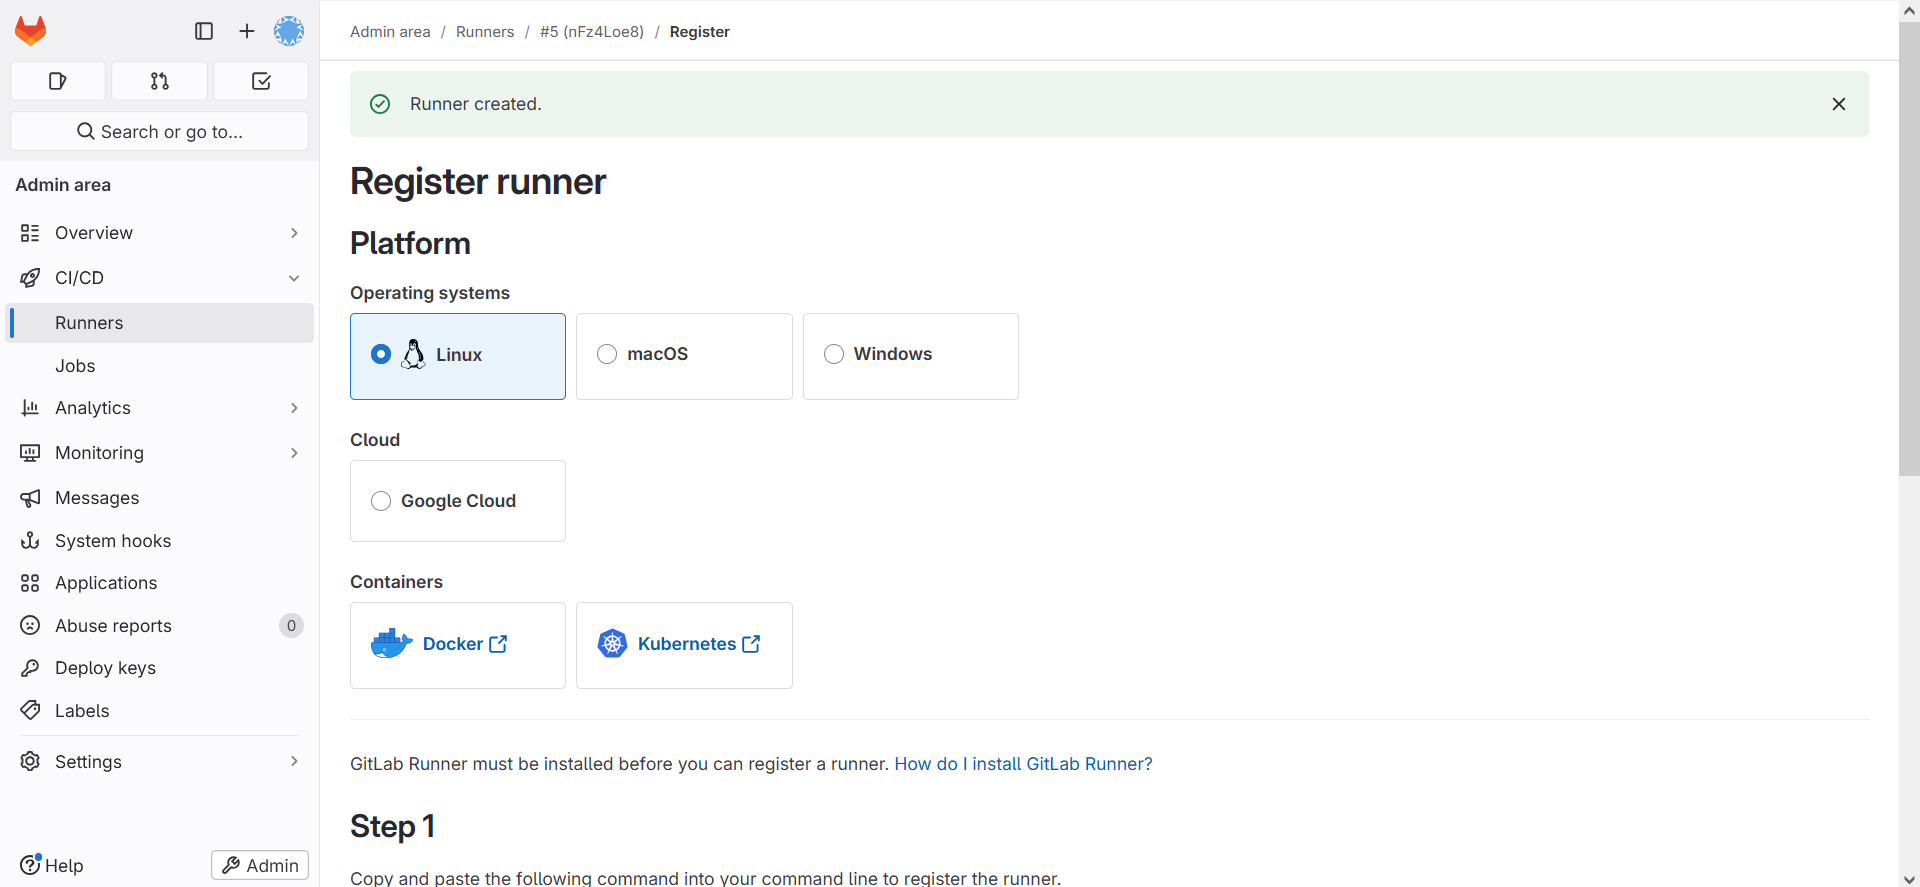Open the Labels sidebar item
1920x887 pixels.
click(160, 711)
